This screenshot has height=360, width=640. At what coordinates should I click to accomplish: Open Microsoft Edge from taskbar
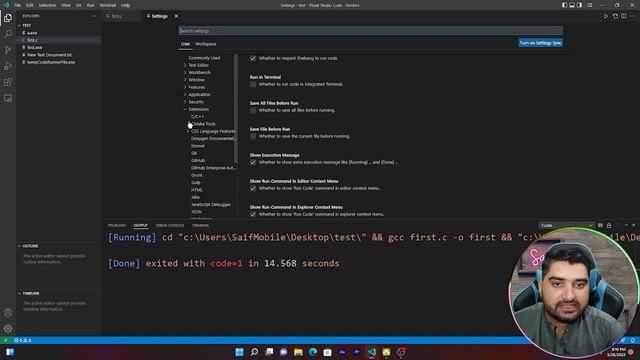(313, 352)
